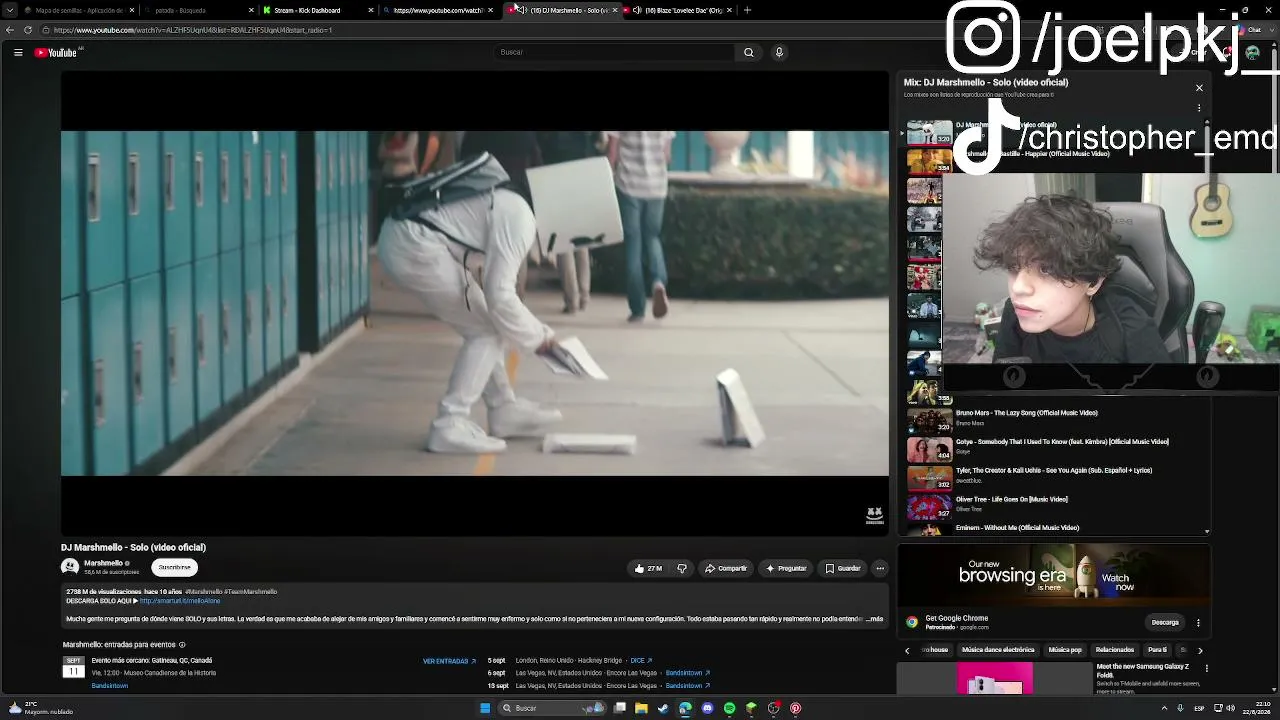Like the video with thumbs-up button
This screenshot has height=720, width=1280.
pyautogui.click(x=648, y=568)
